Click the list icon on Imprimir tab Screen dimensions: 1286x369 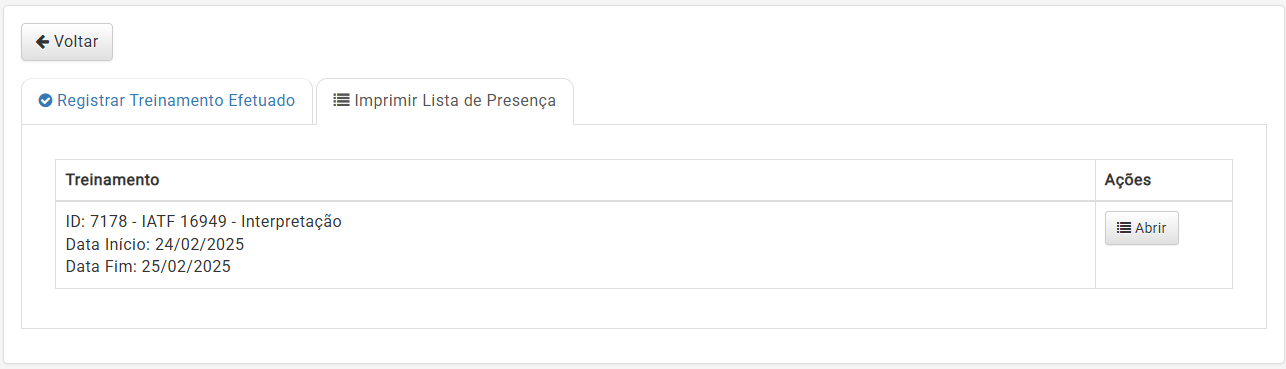[341, 100]
